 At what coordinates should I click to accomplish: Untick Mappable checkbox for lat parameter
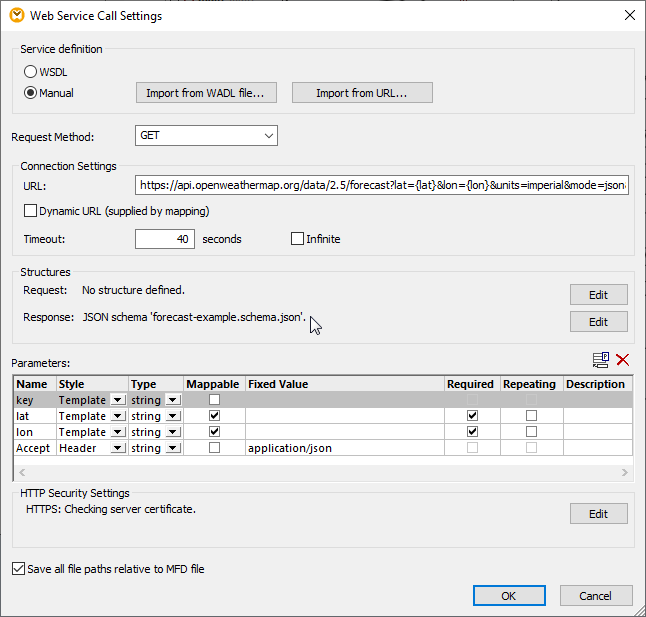click(x=214, y=416)
